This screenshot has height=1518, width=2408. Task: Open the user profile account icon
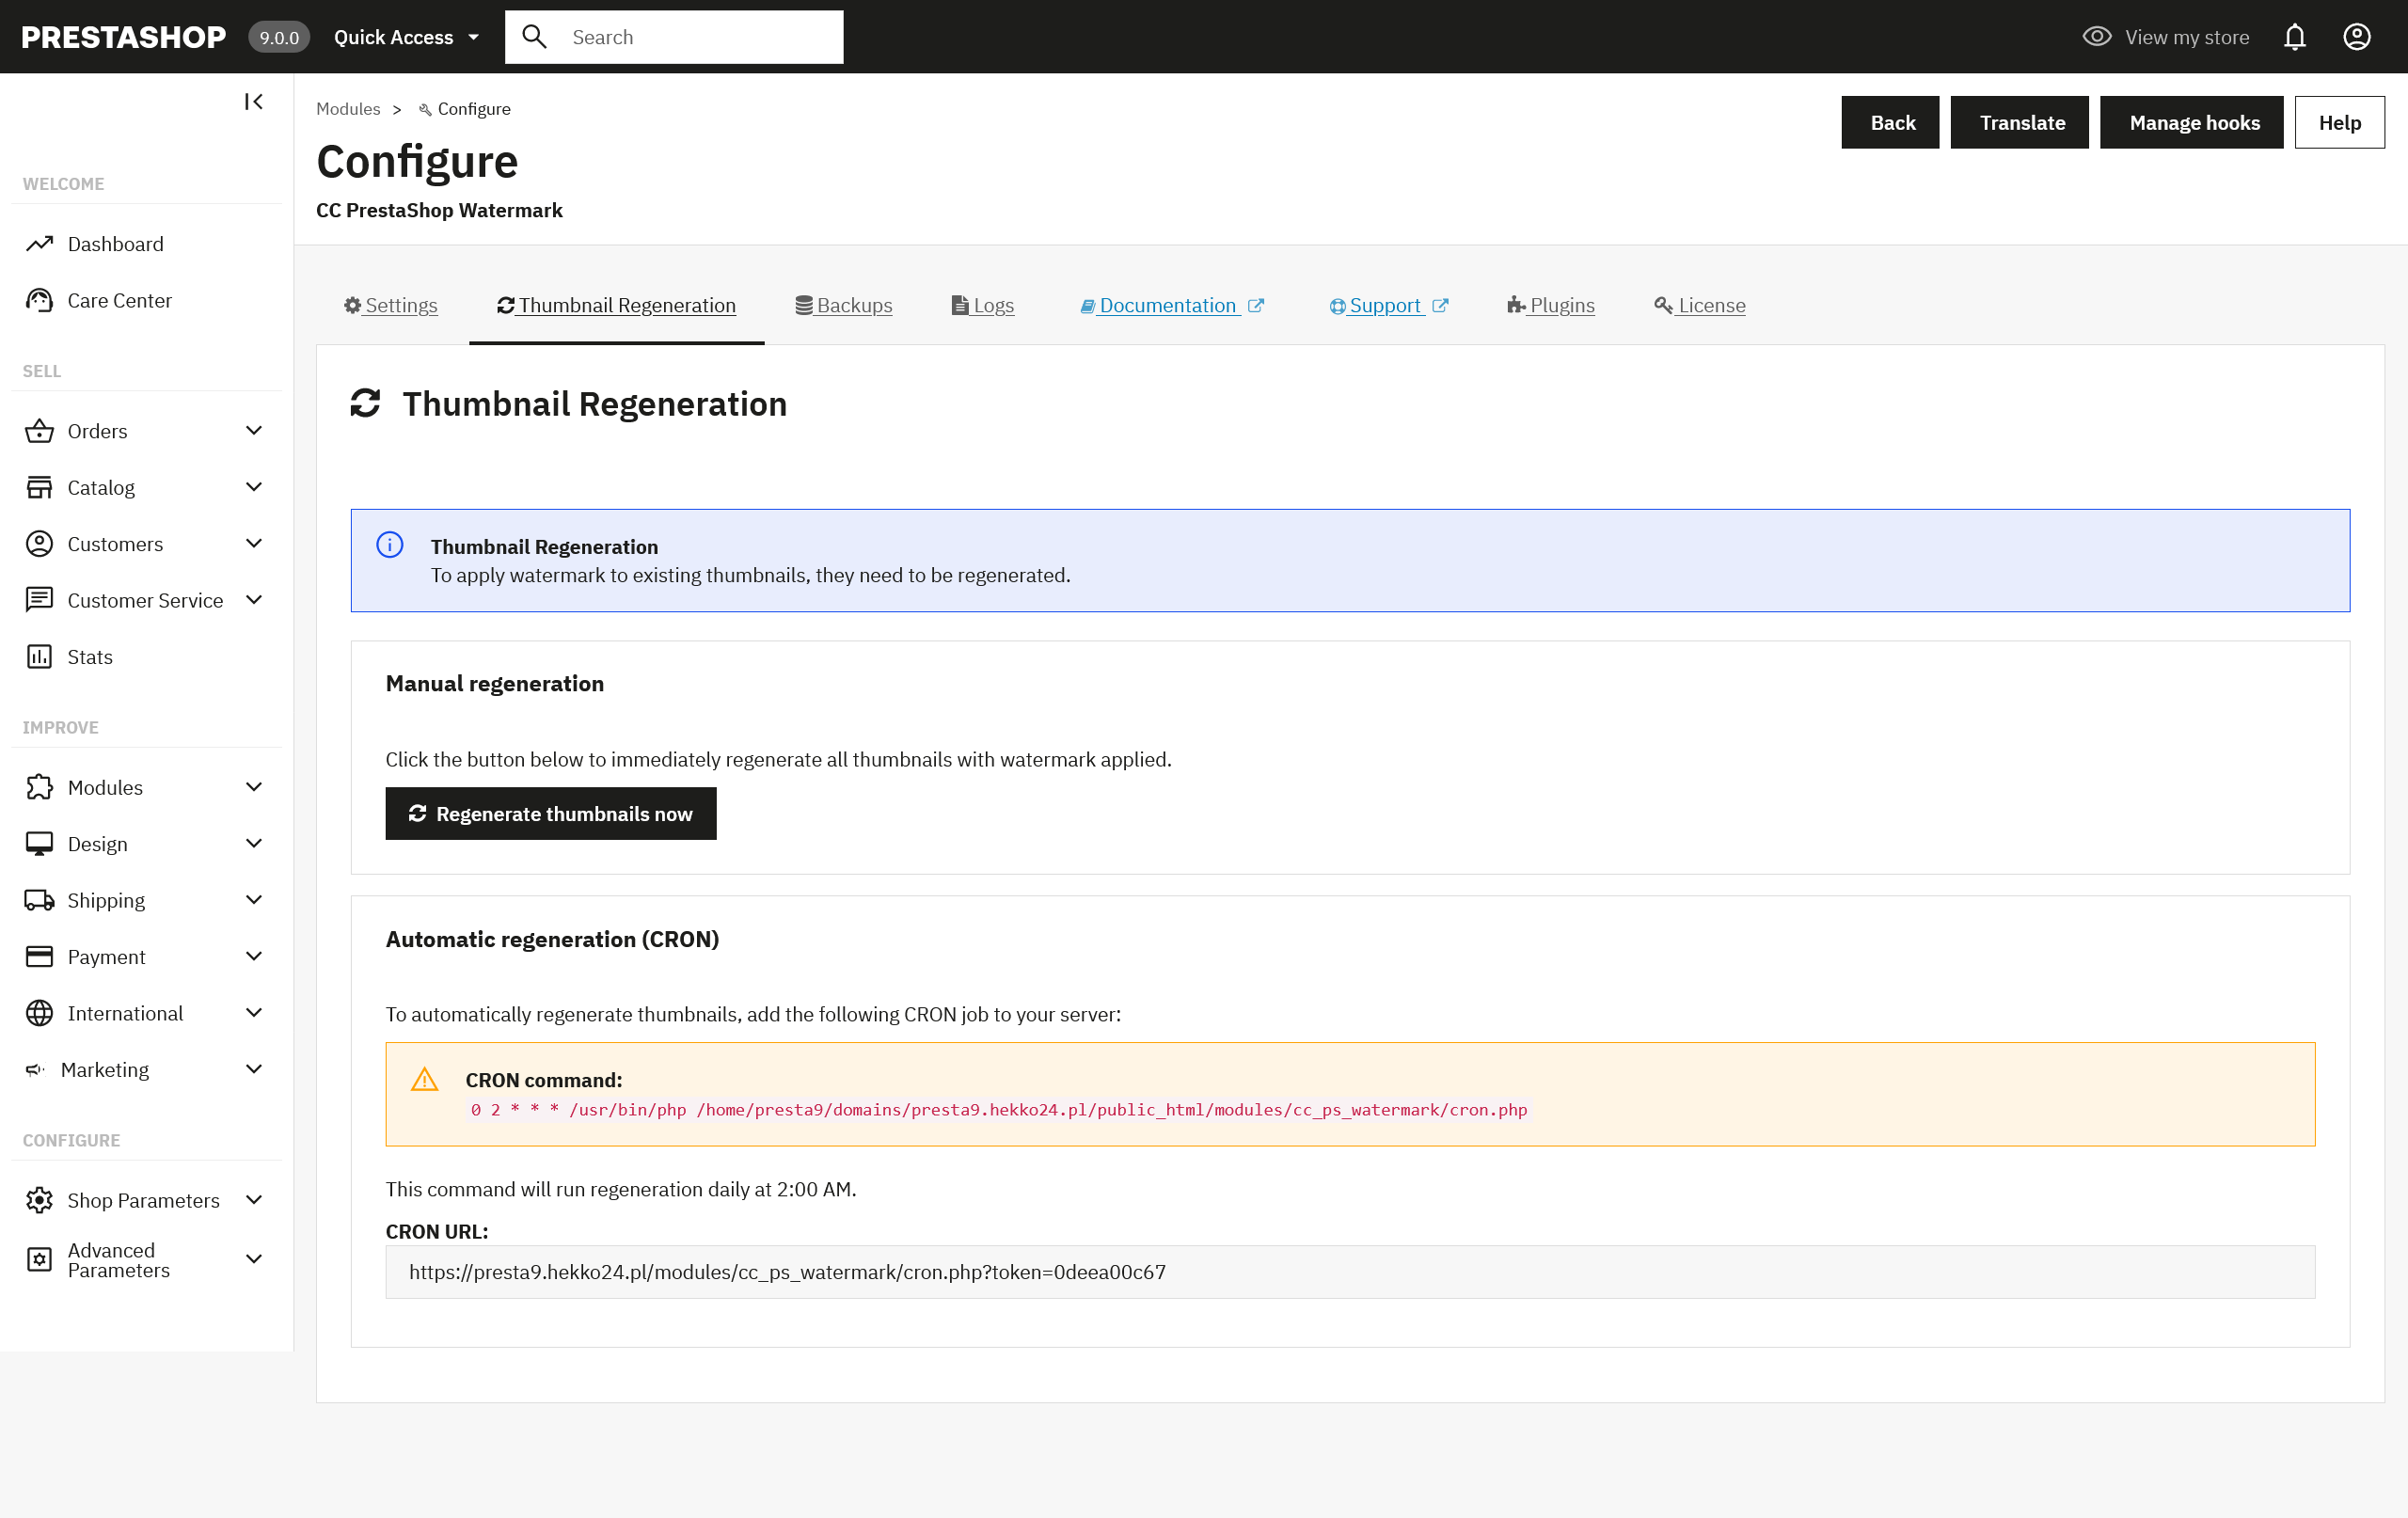point(2356,37)
